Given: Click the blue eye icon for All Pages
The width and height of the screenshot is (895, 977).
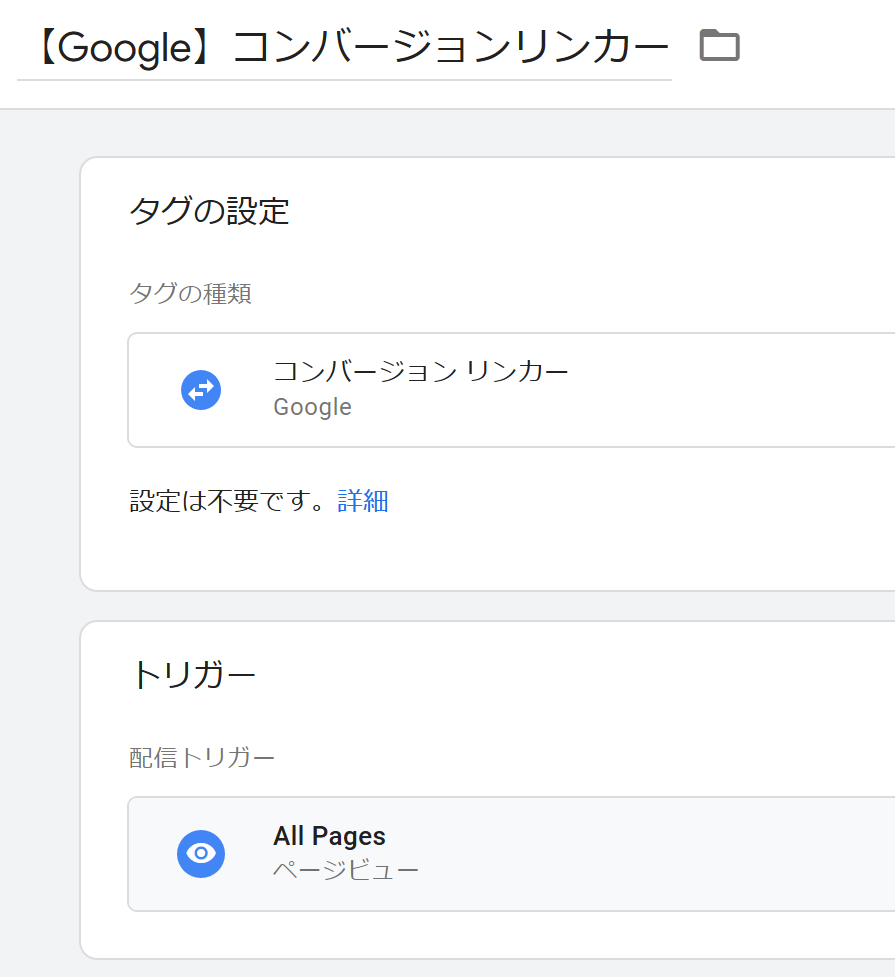Looking at the screenshot, I should tap(201, 854).
